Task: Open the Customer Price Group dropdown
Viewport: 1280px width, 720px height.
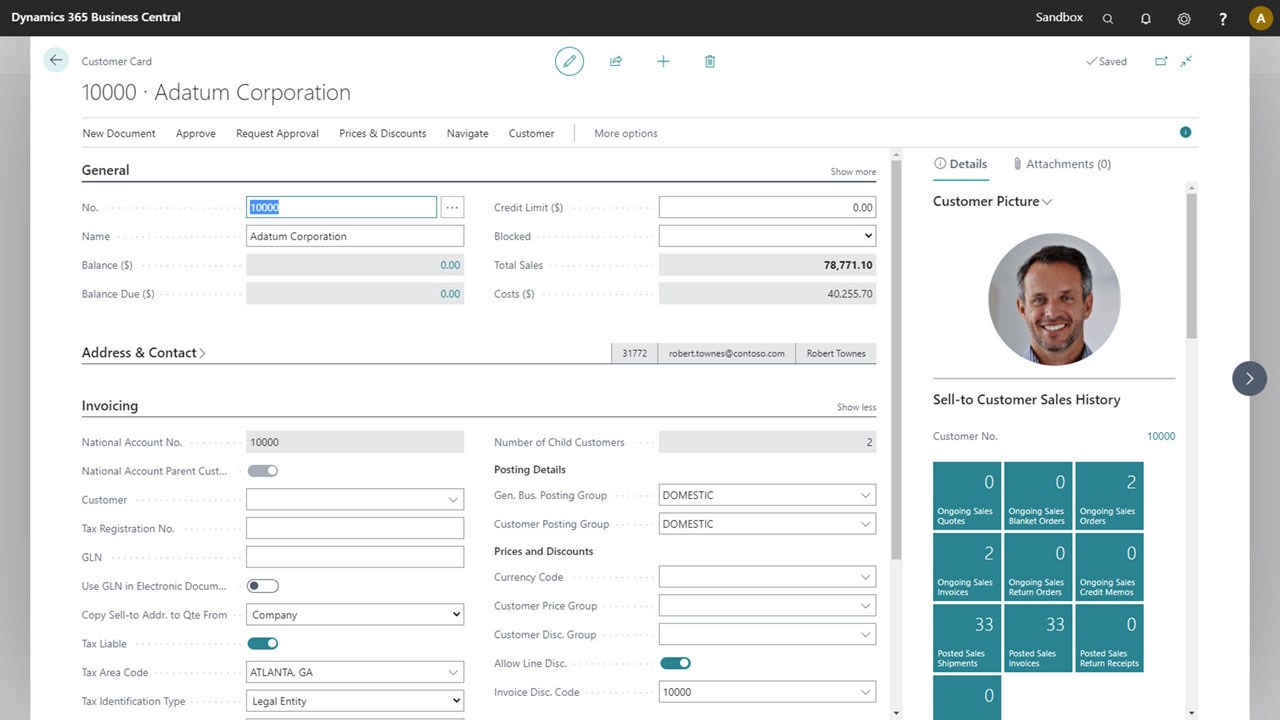Action: tap(767, 606)
